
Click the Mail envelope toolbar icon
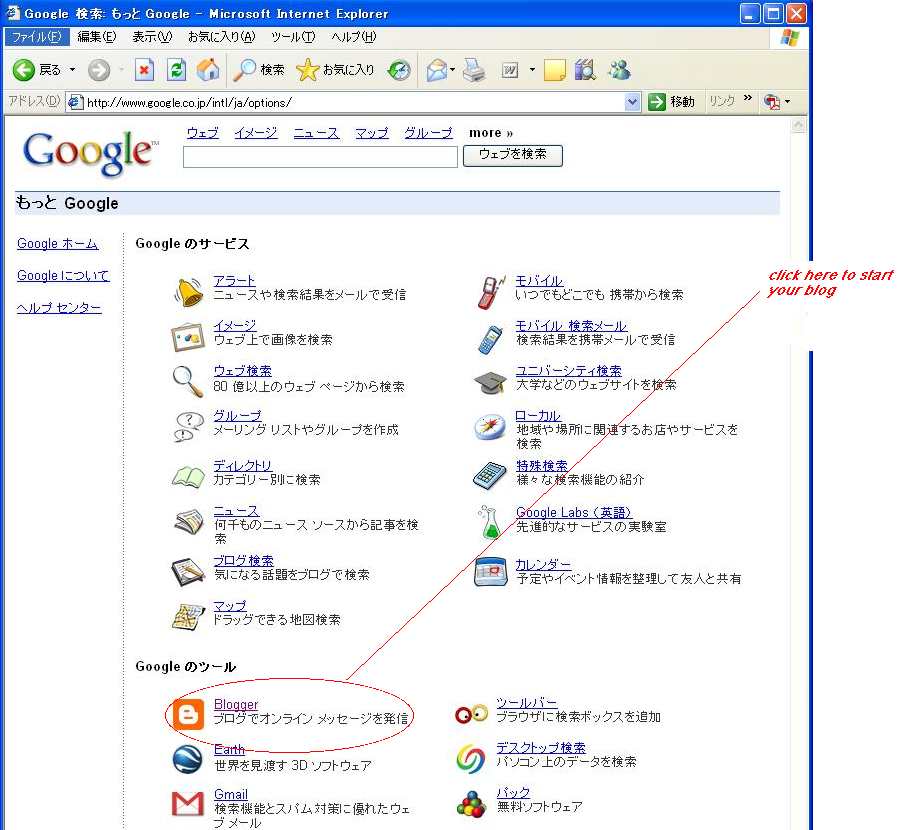(437, 70)
